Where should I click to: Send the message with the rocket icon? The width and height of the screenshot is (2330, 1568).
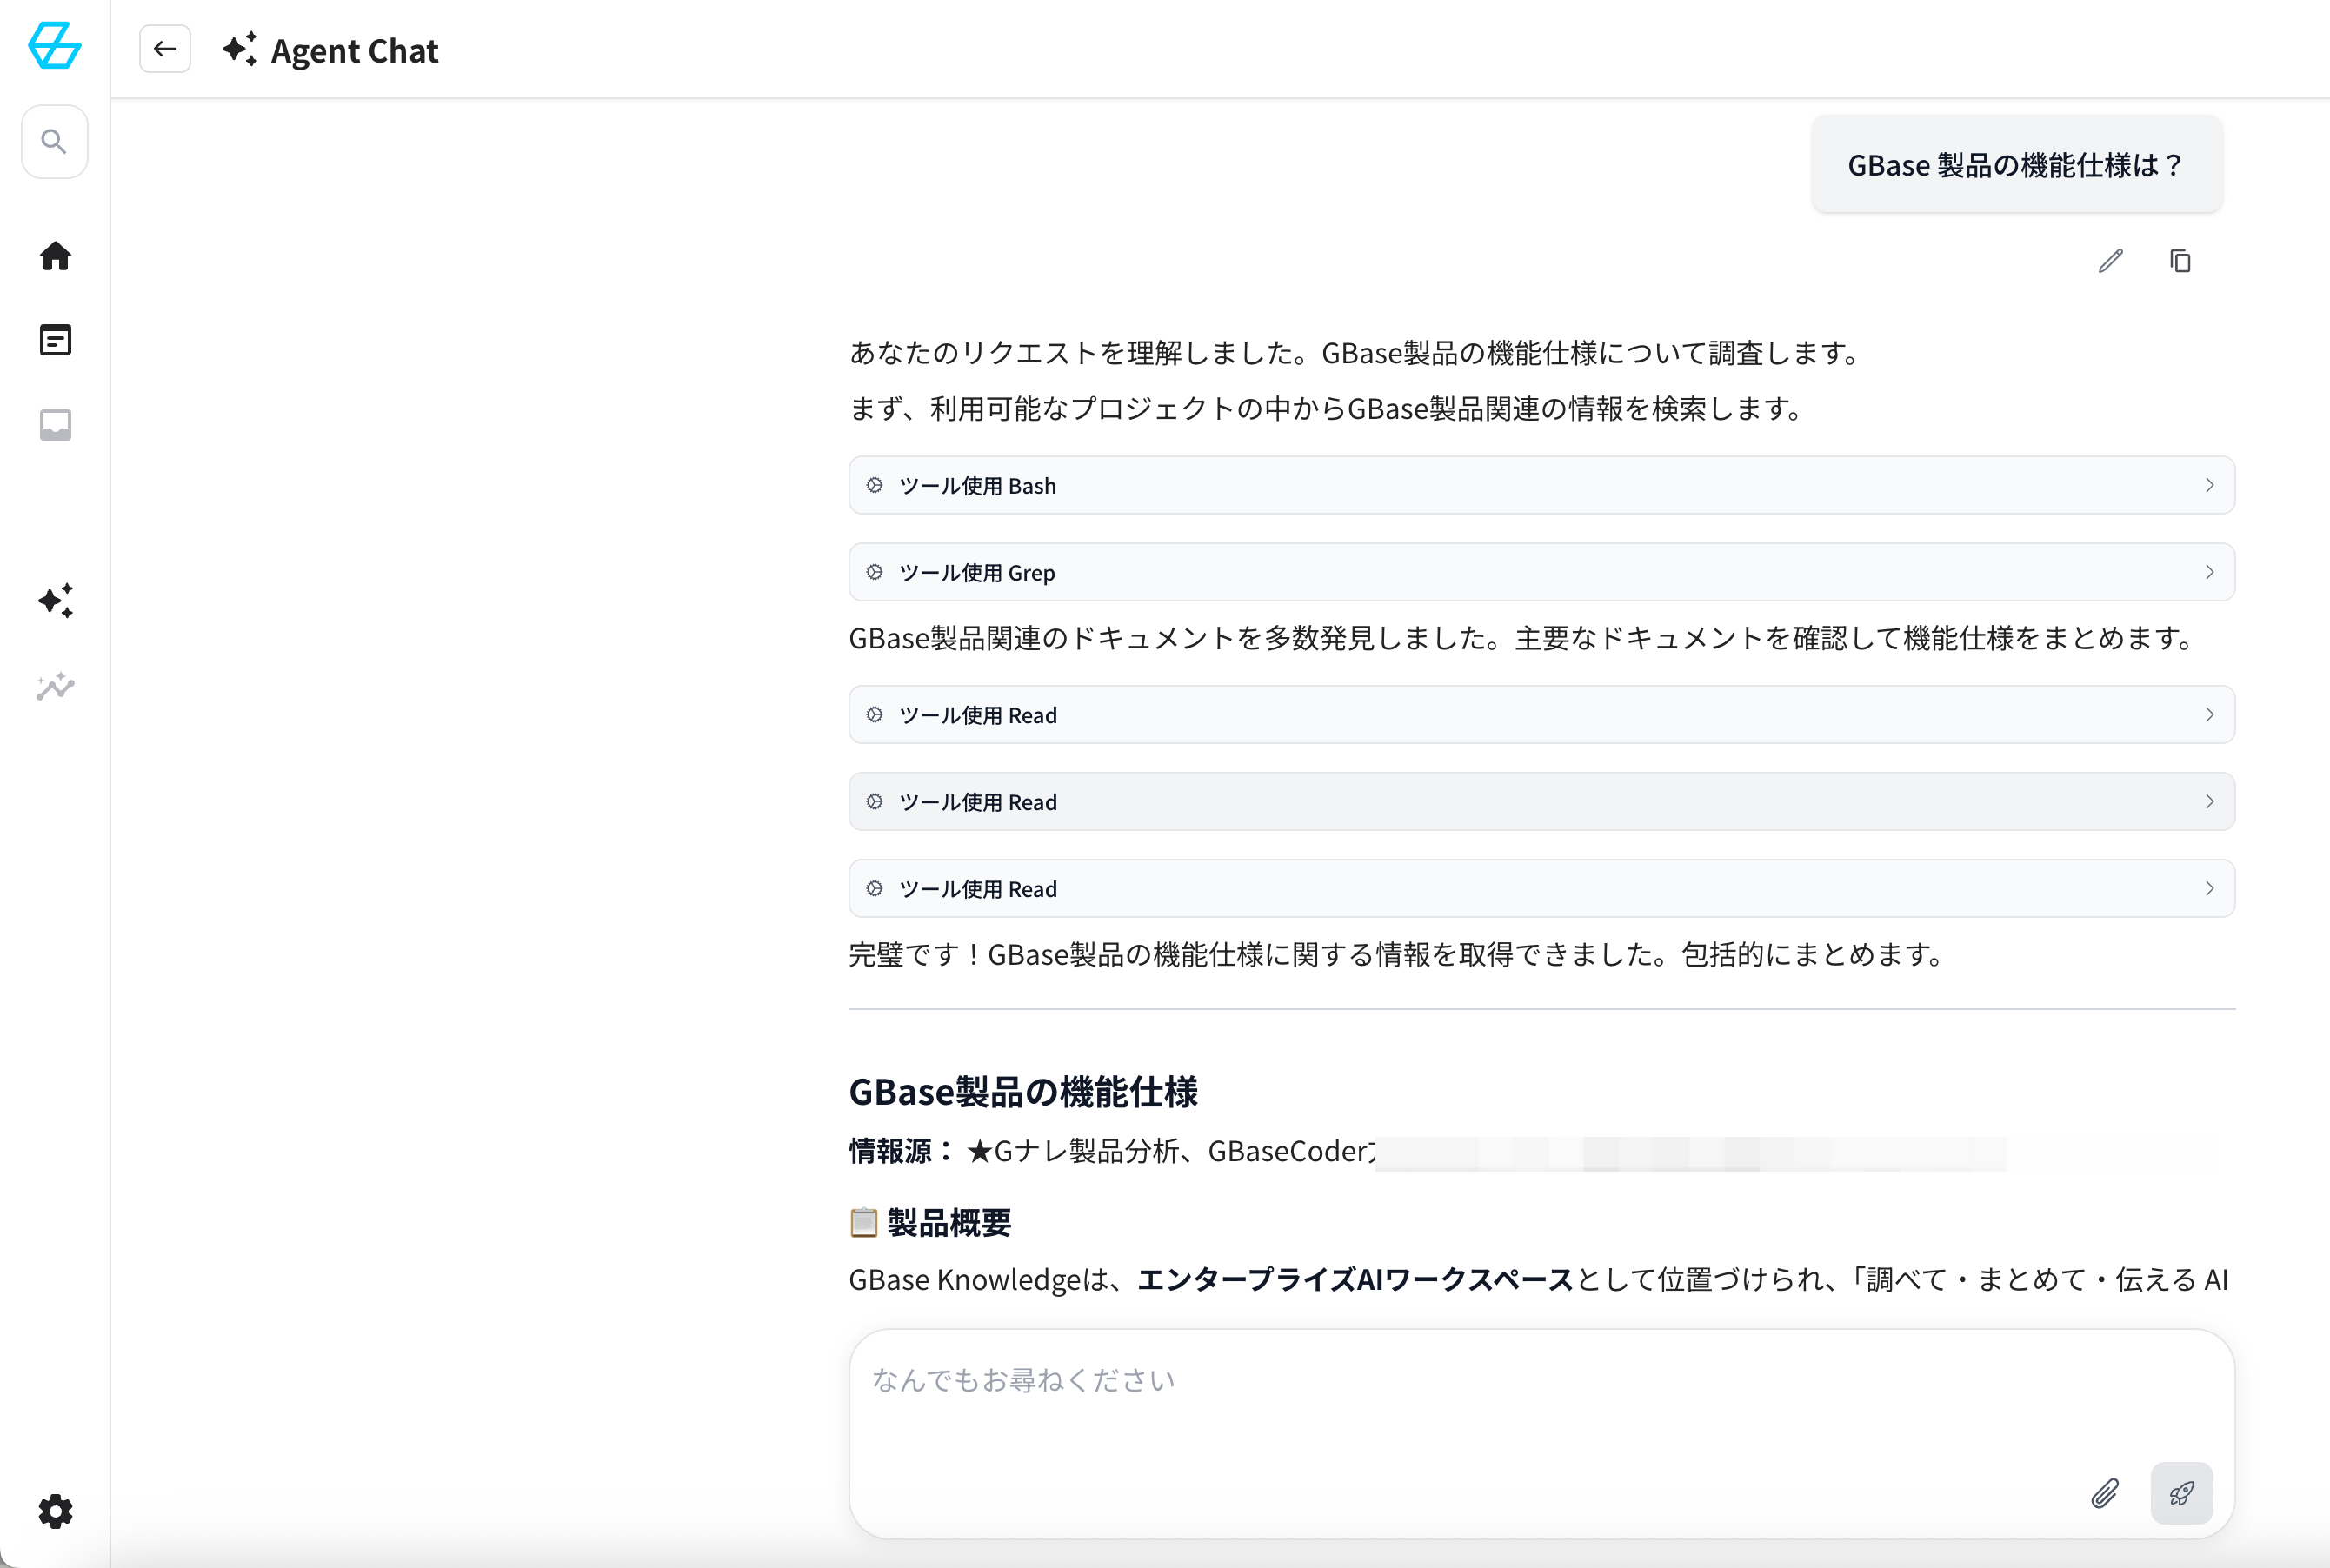(2182, 1493)
